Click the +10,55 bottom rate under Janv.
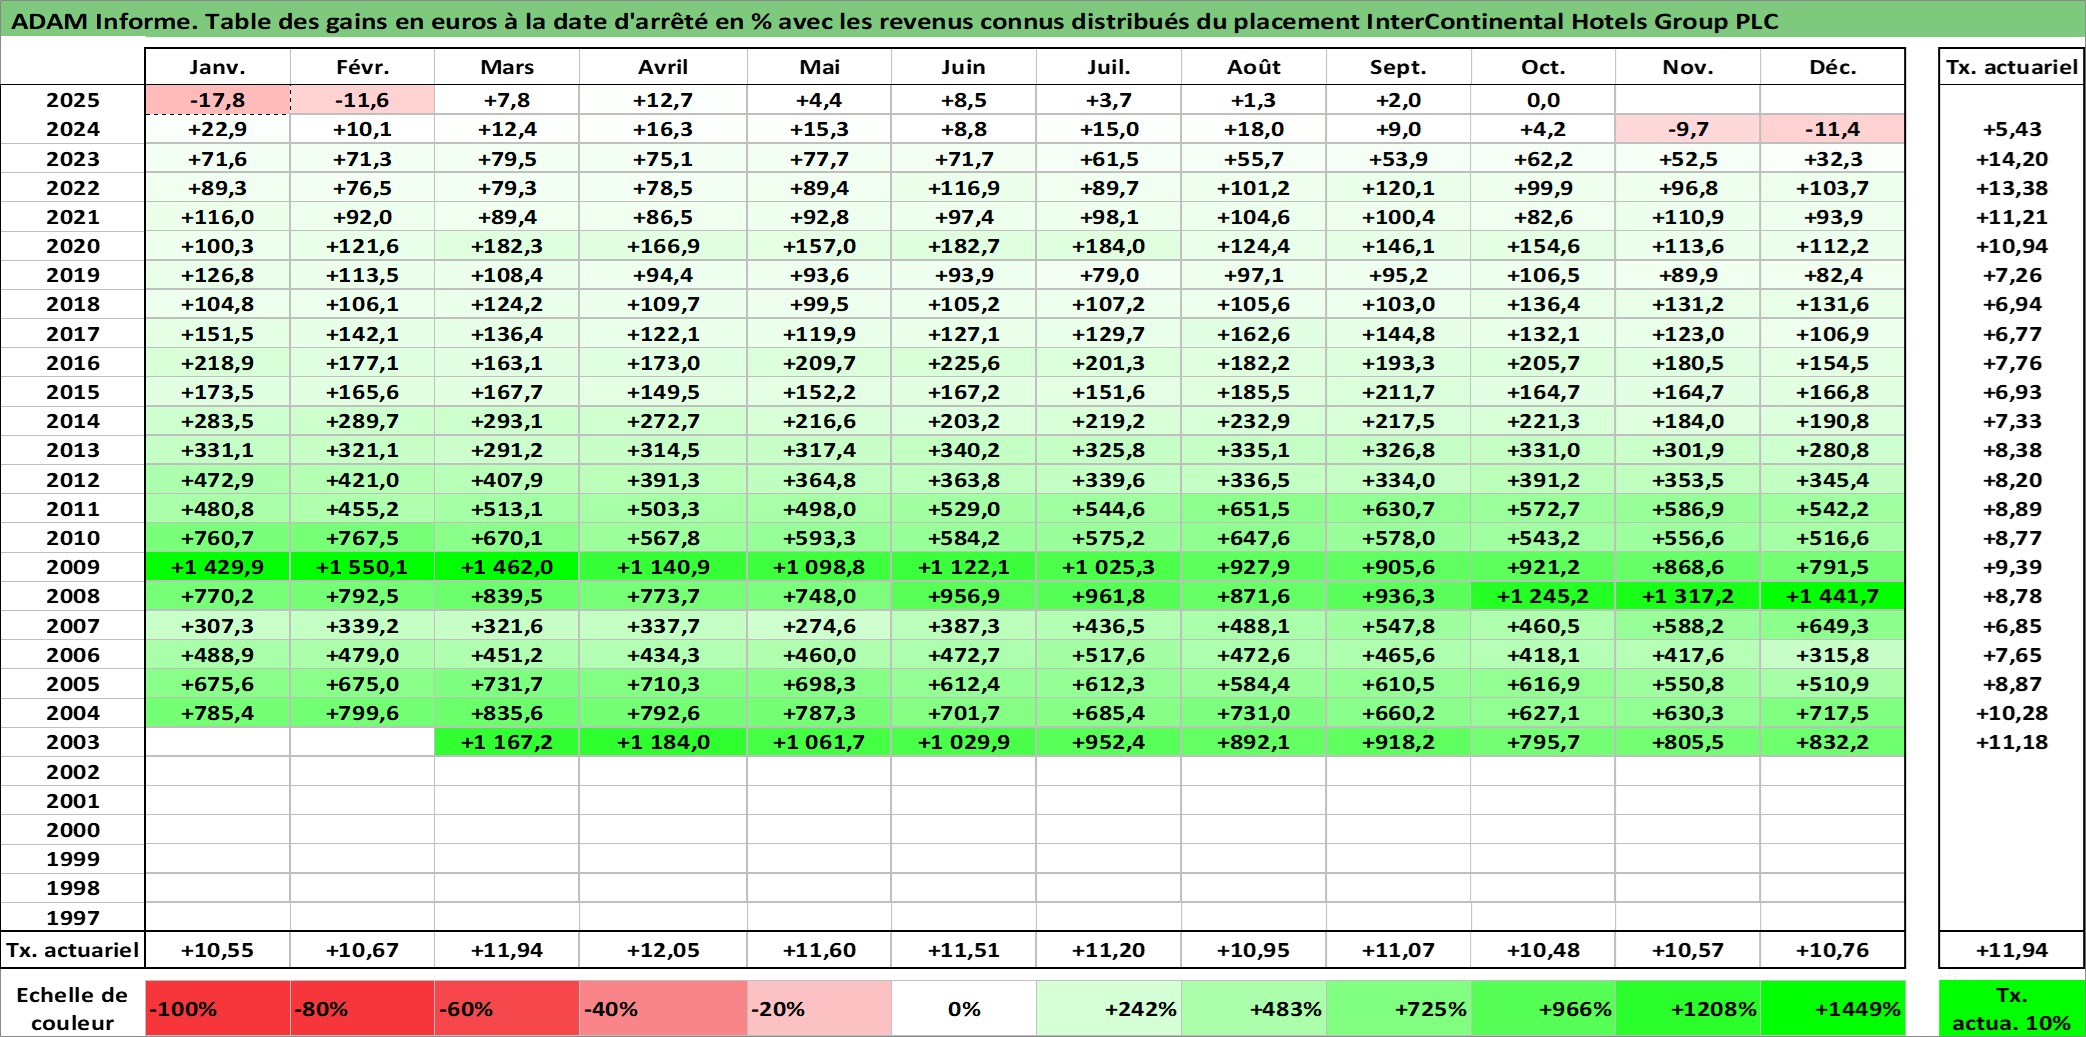2086x1037 pixels. 218,950
